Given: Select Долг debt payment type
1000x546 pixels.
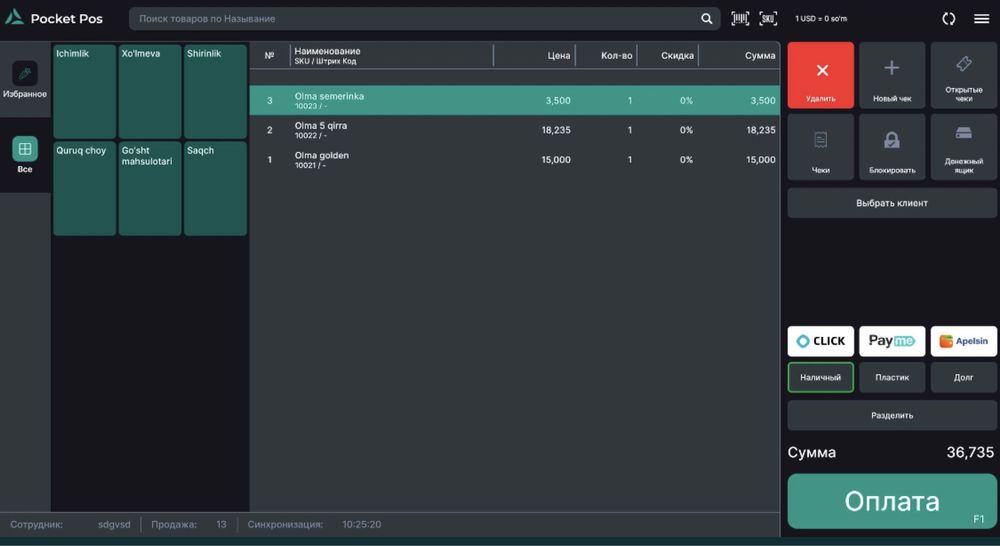Looking at the screenshot, I should click(964, 378).
